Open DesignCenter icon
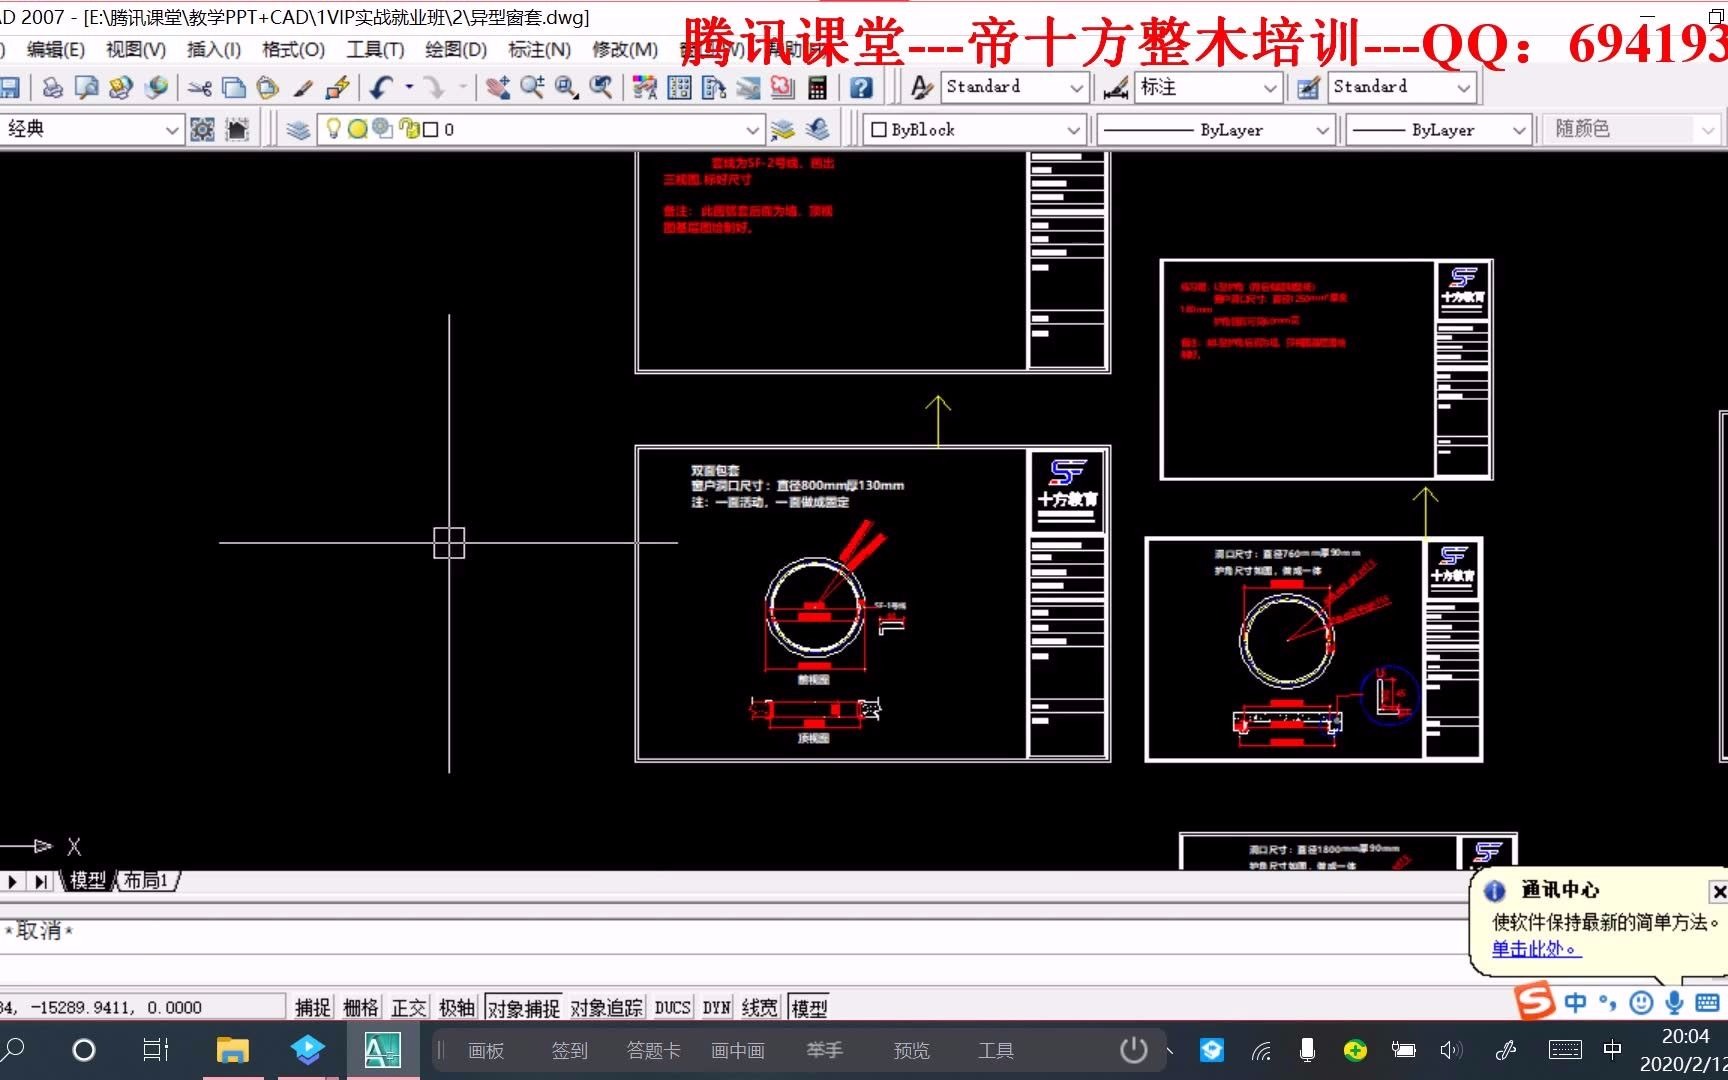The height and width of the screenshot is (1080, 1728). click(x=679, y=88)
